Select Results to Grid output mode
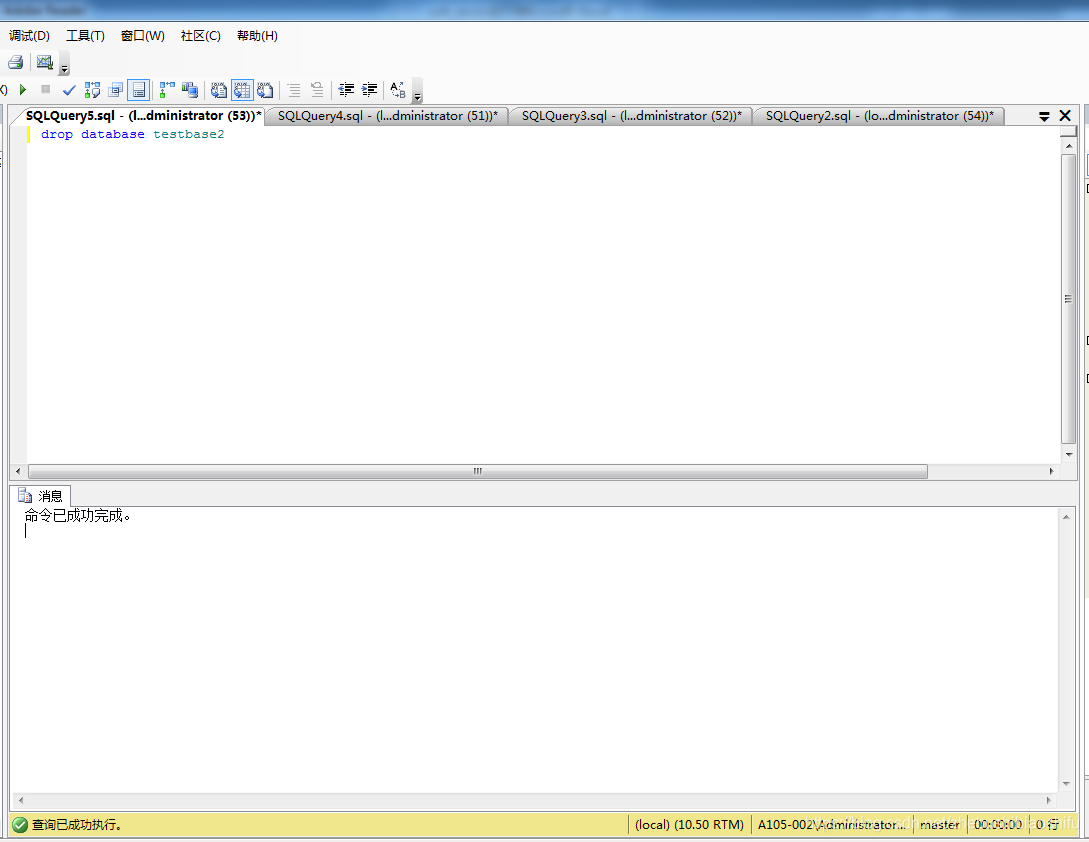 [x=242, y=90]
